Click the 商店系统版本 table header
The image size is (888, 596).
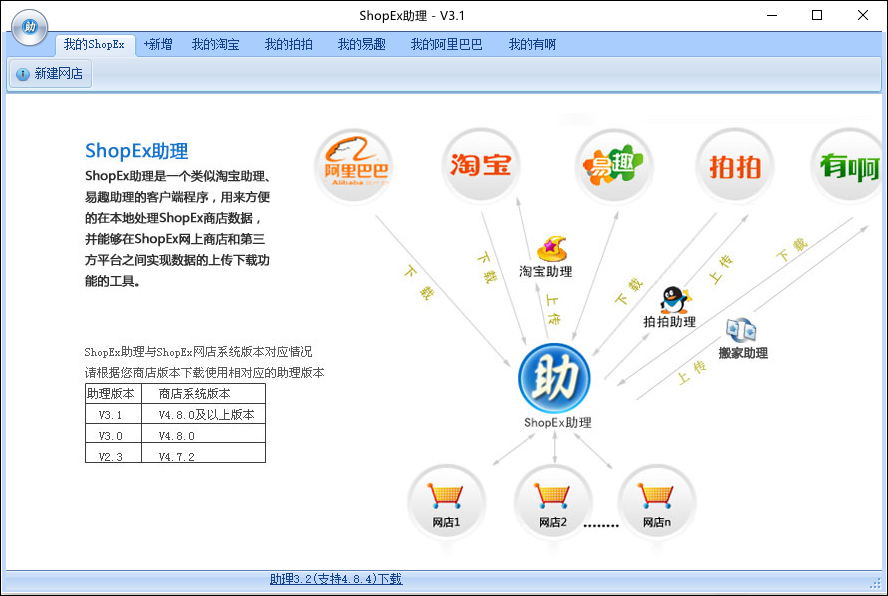[x=203, y=394]
